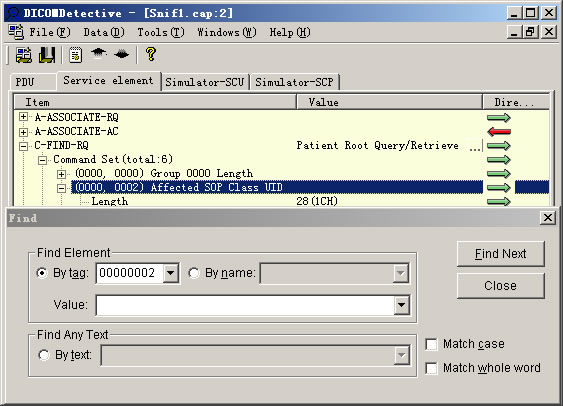
Task: Click the notepad document toolbar icon
Action: [75, 55]
